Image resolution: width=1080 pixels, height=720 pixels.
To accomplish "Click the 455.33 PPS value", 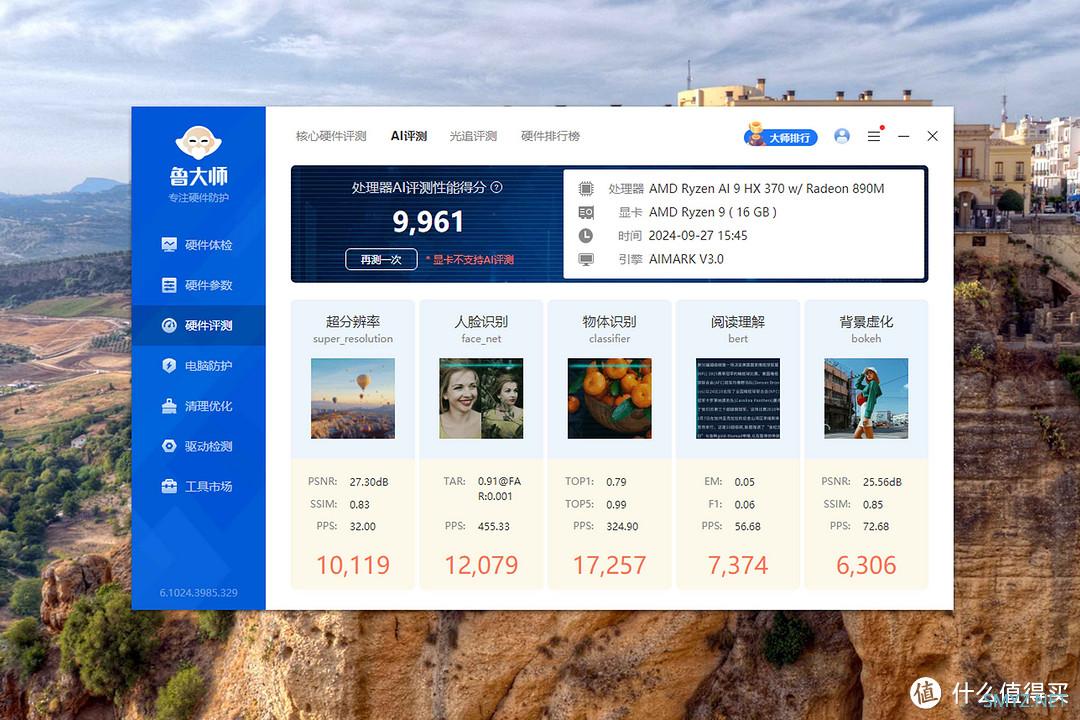I will (494, 526).
